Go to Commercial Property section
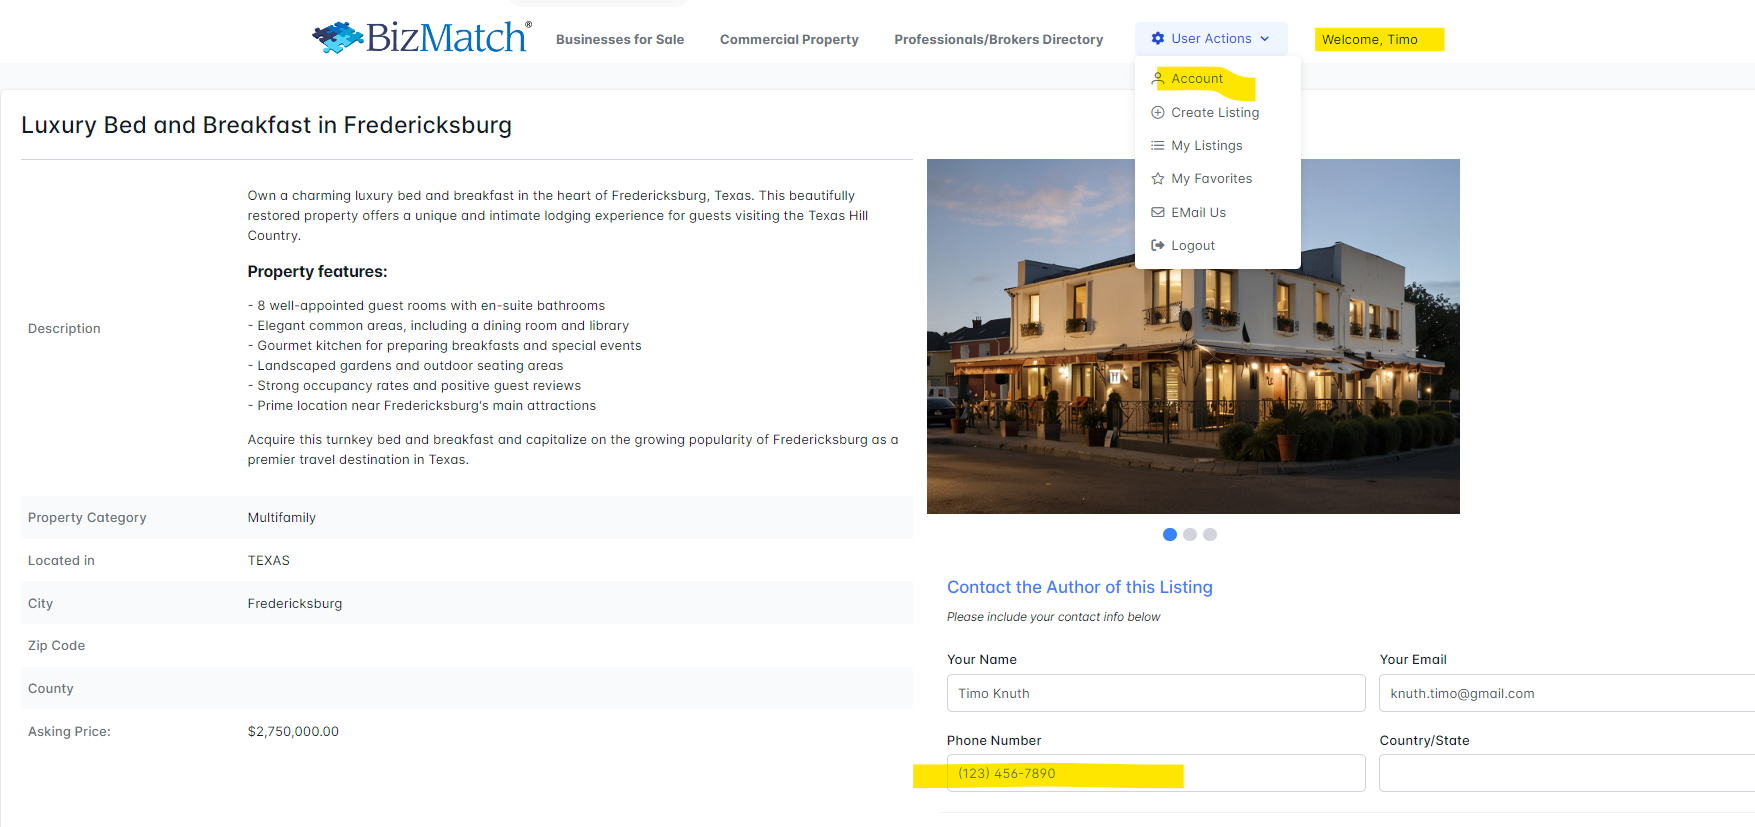 (x=789, y=40)
